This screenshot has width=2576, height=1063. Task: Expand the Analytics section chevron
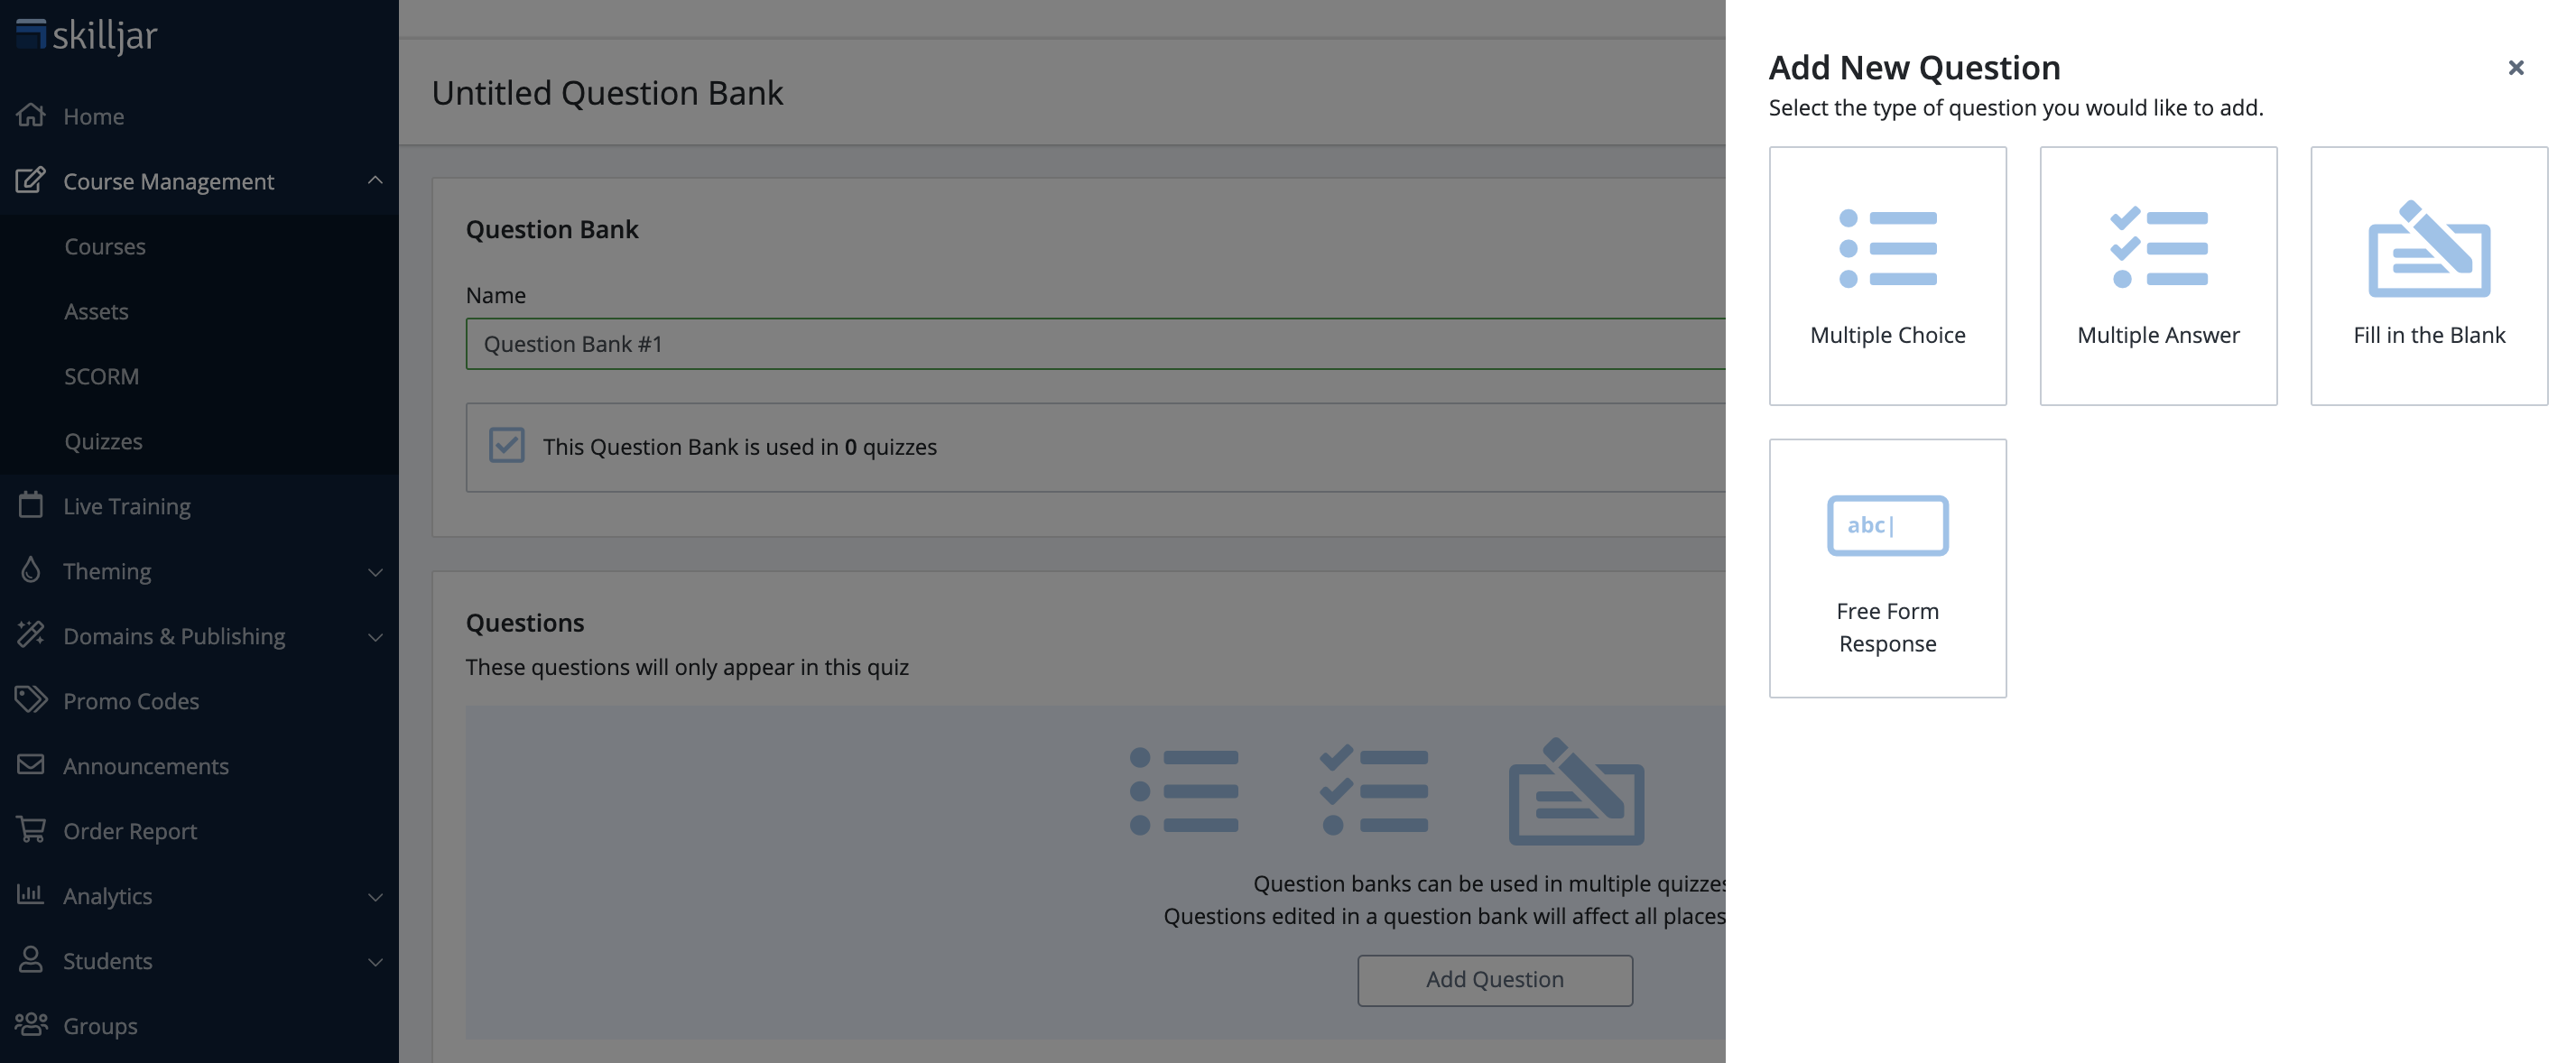375,897
